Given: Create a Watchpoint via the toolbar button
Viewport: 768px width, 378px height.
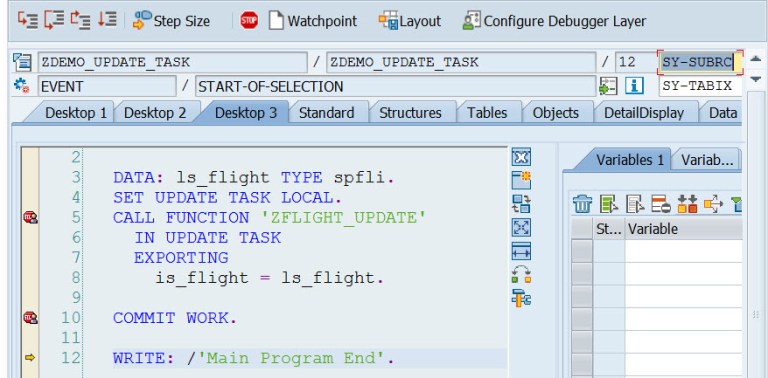Looking at the screenshot, I should pyautogui.click(x=313, y=21).
